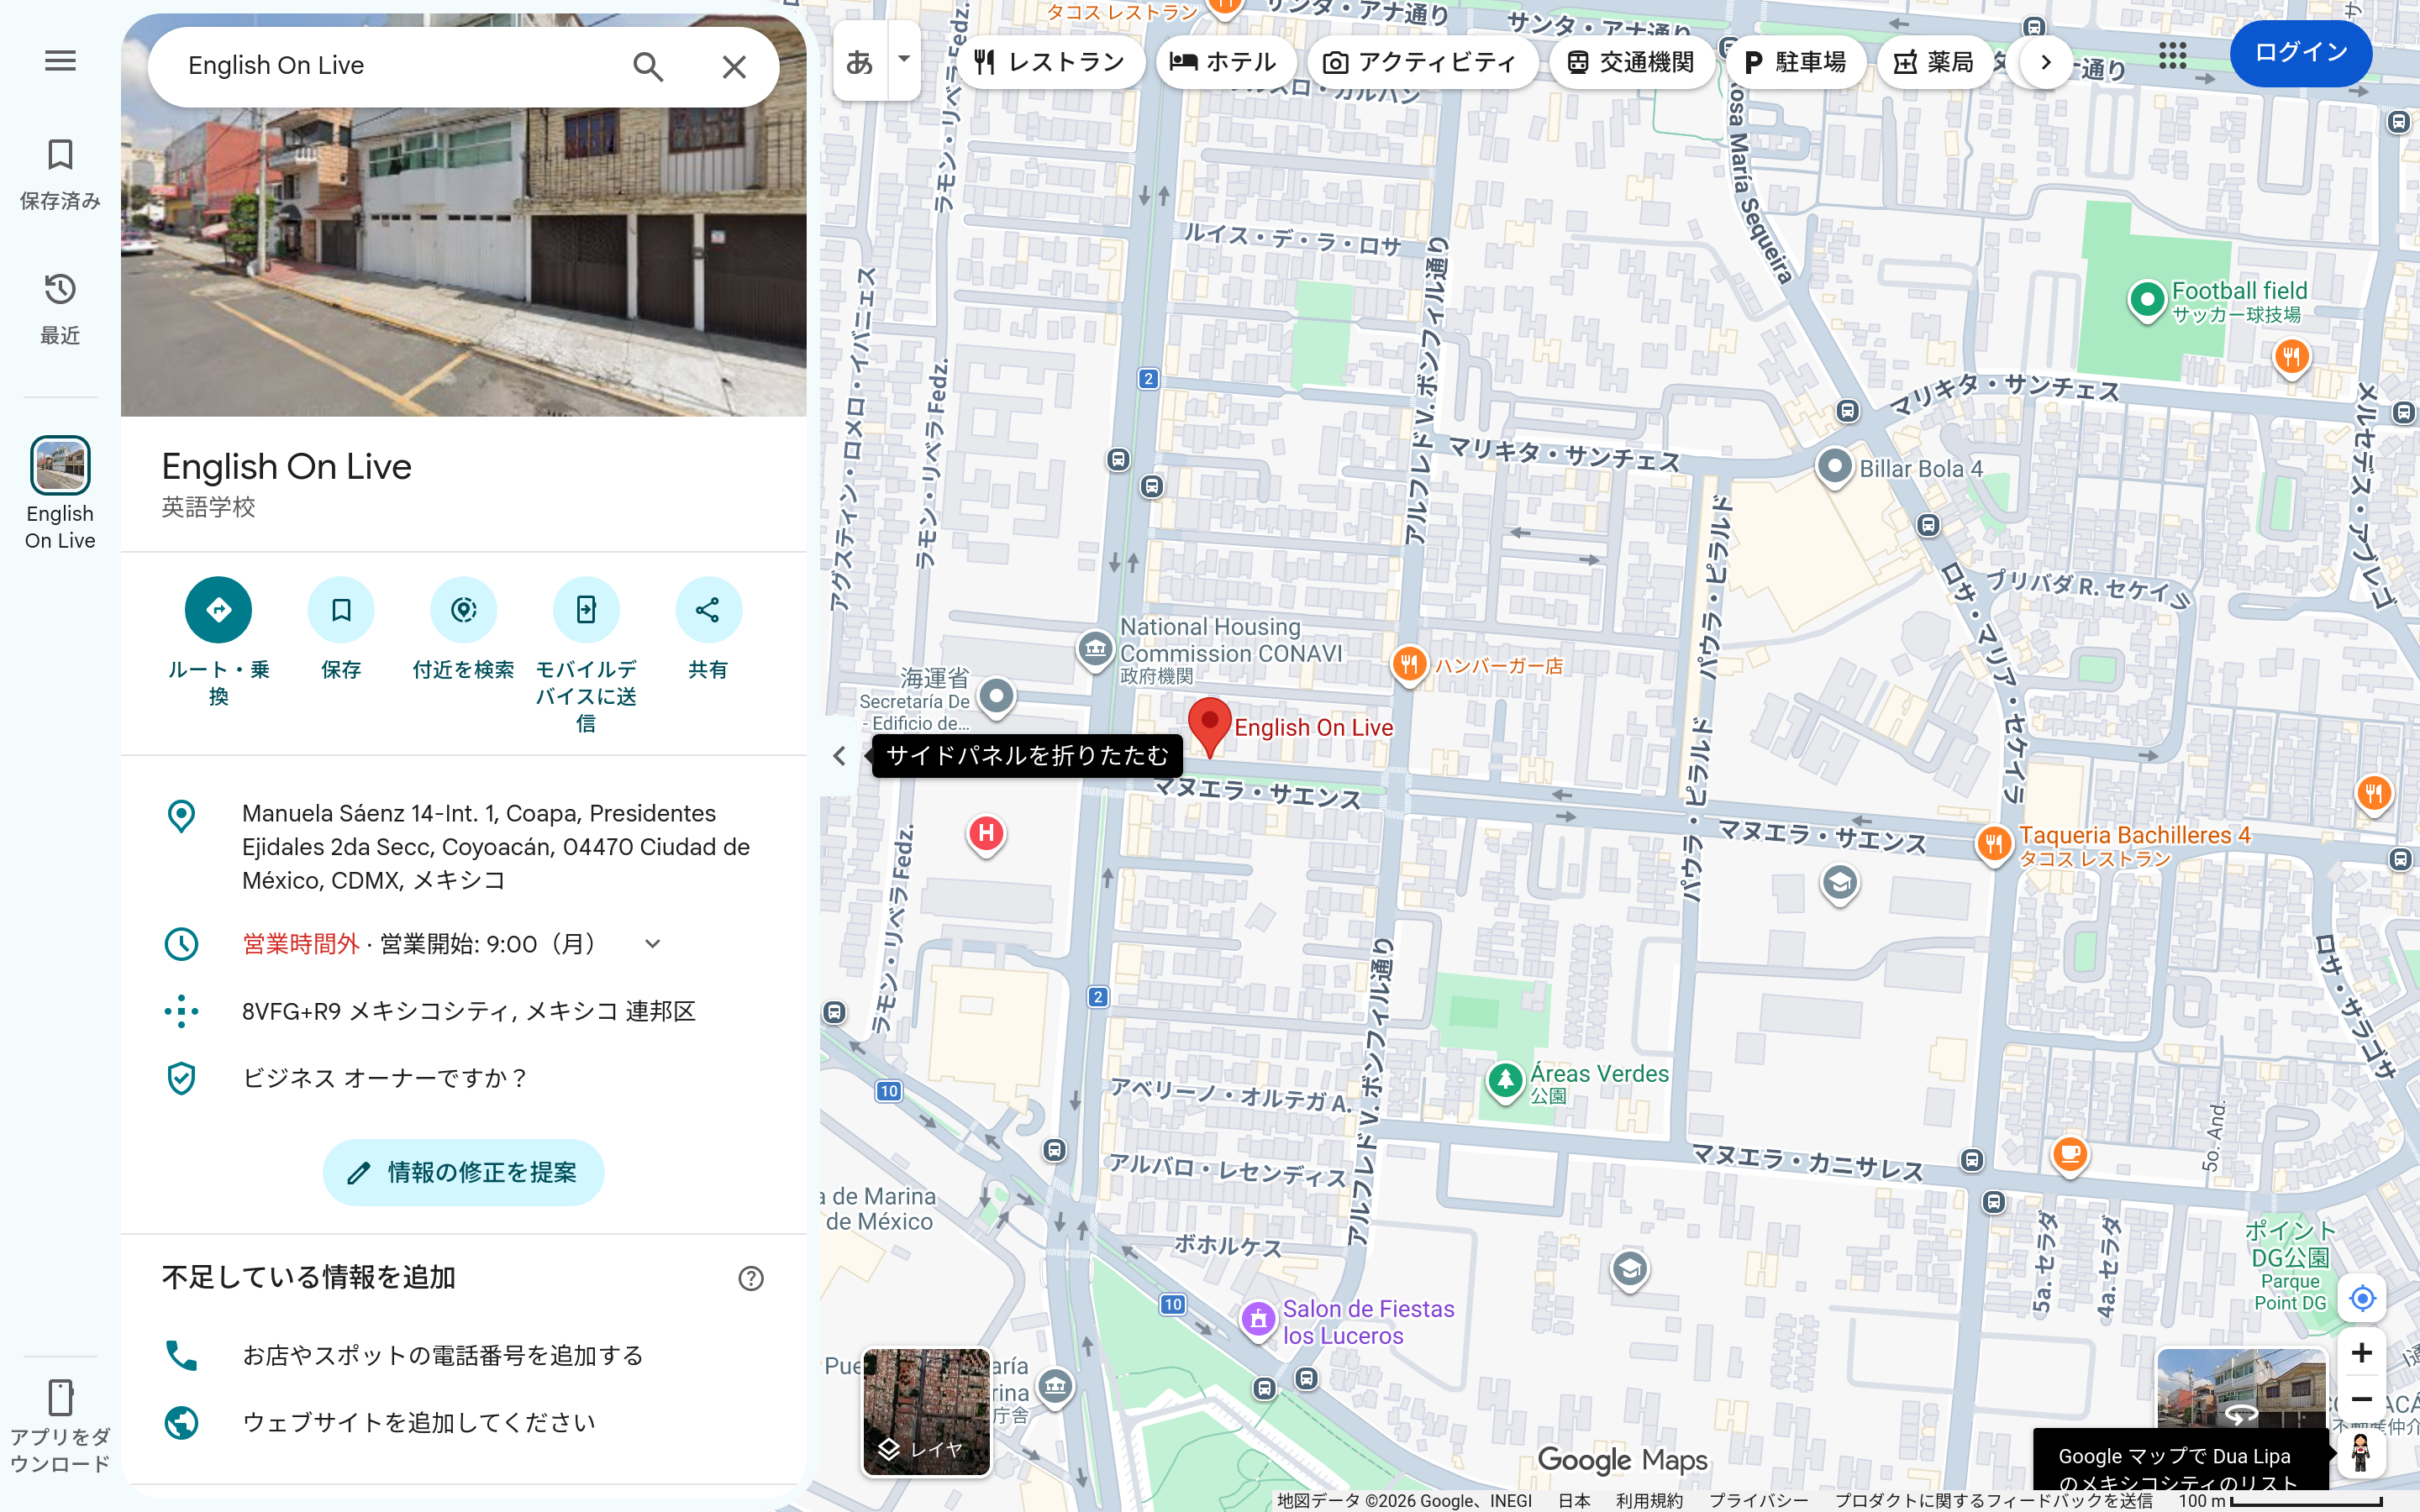Toggle the Japanese input あ button
Image resolution: width=2420 pixels, height=1512 pixels.
pos(859,61)
